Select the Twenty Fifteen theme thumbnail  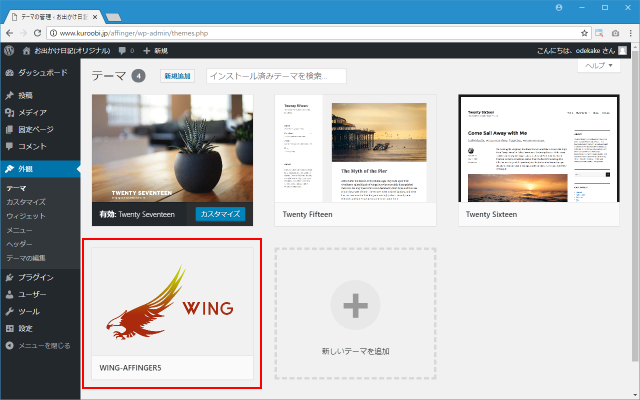pos(355,149)
